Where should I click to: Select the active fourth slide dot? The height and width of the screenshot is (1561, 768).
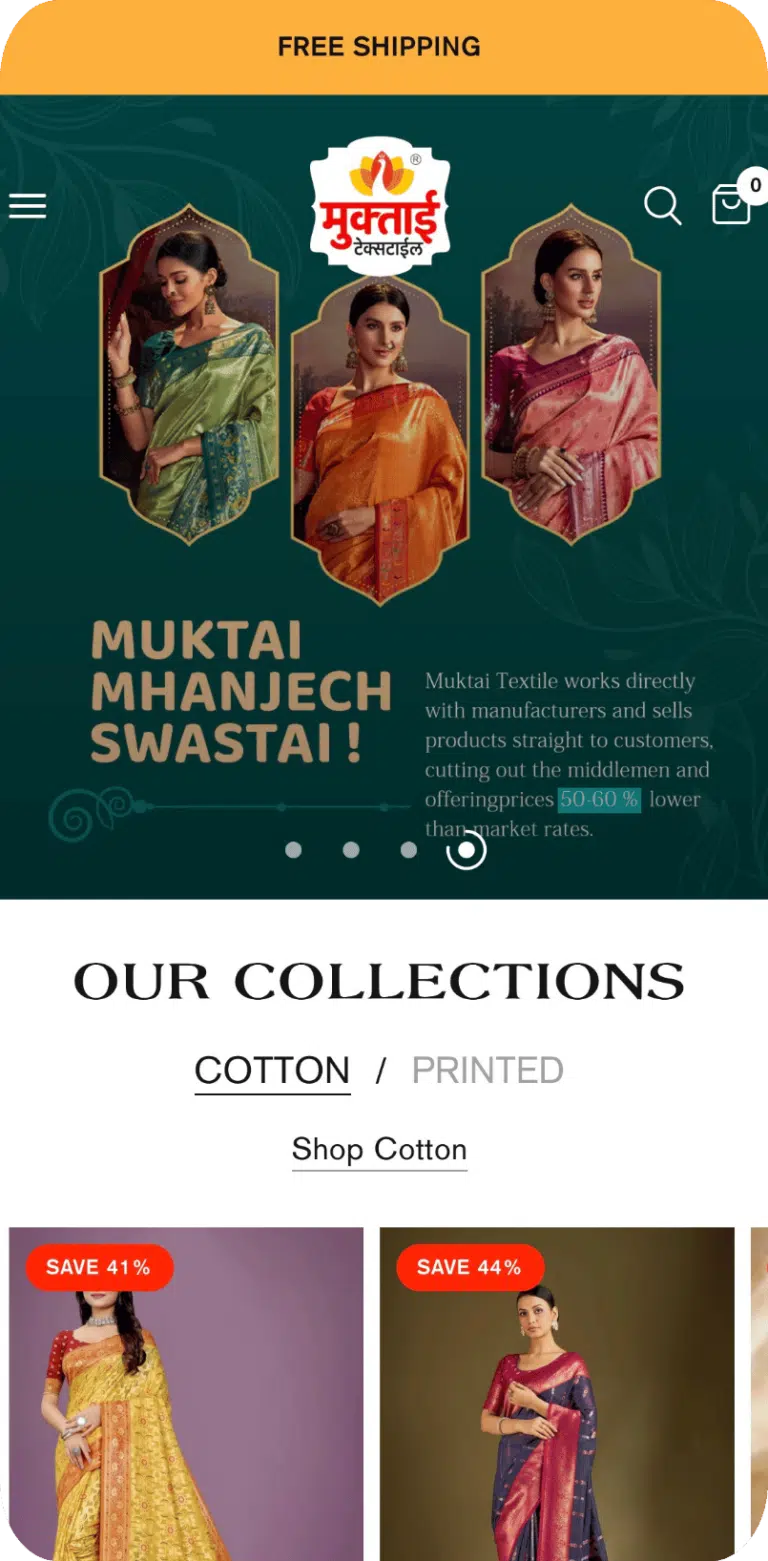[x=466, y=850]
